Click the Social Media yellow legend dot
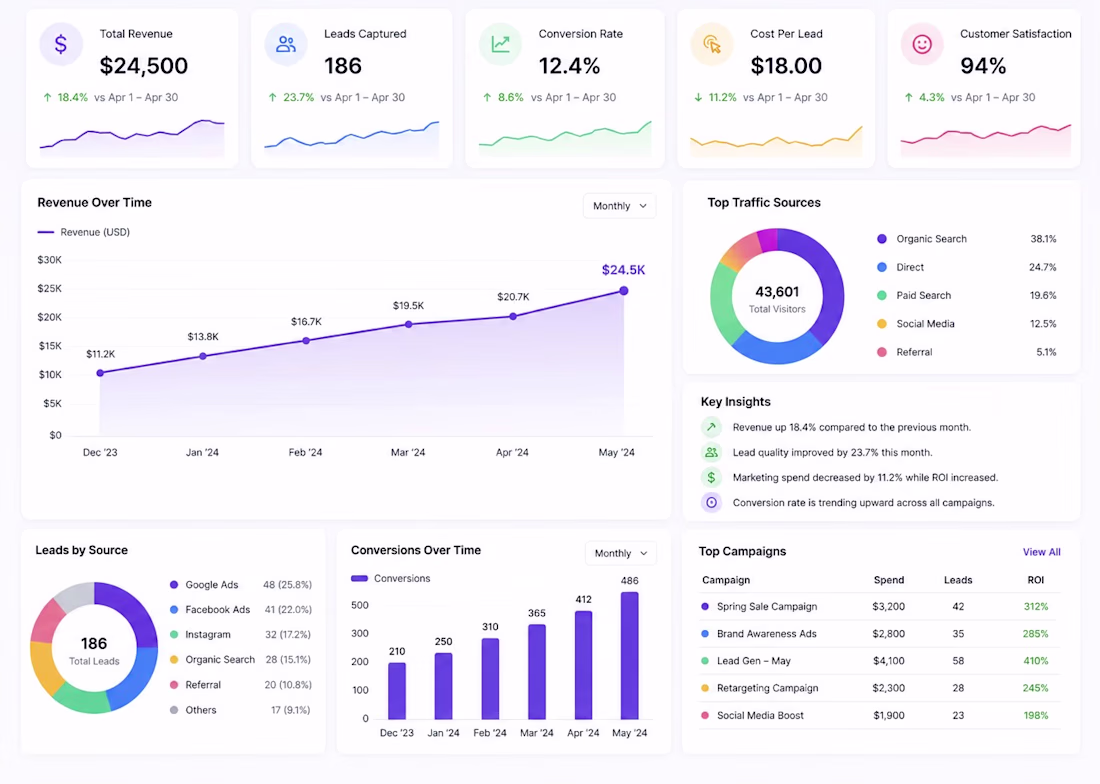Screen dimensions: 1100x784 tap(882, 324)
